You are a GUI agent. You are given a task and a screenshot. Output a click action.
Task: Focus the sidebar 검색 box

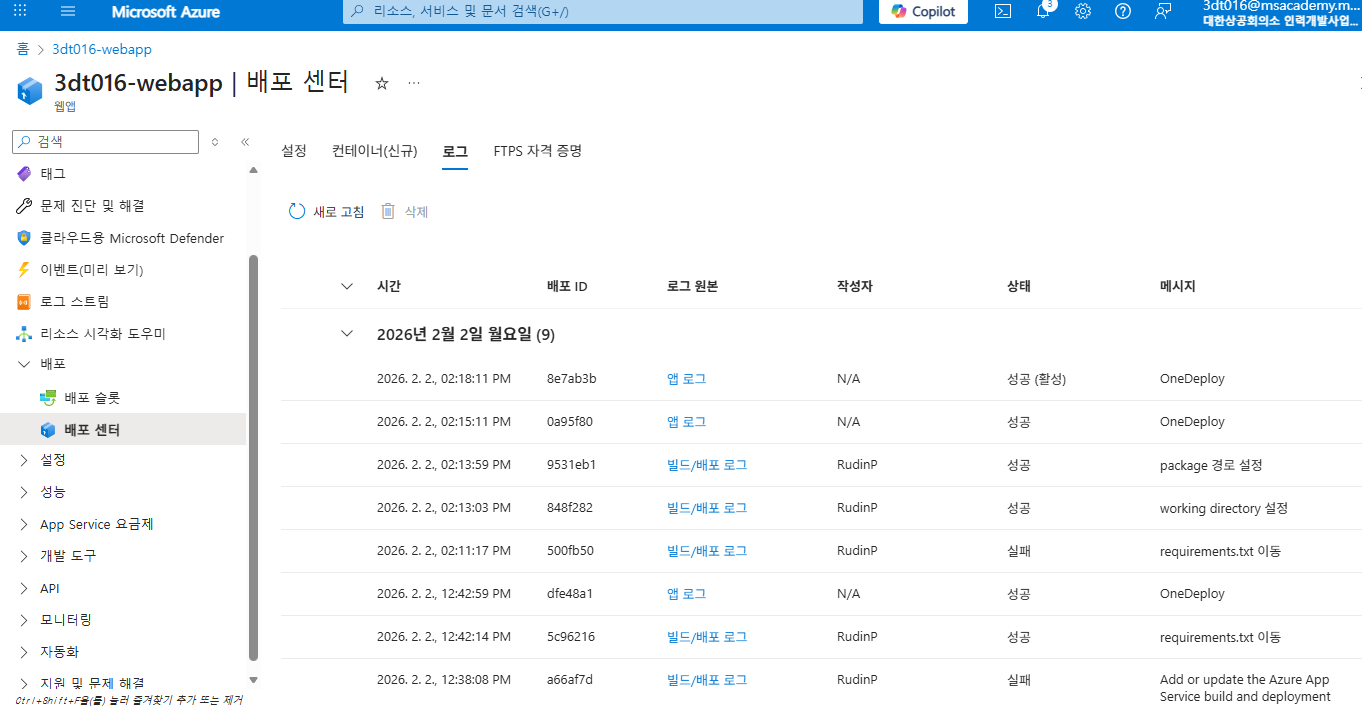point(106,142)
